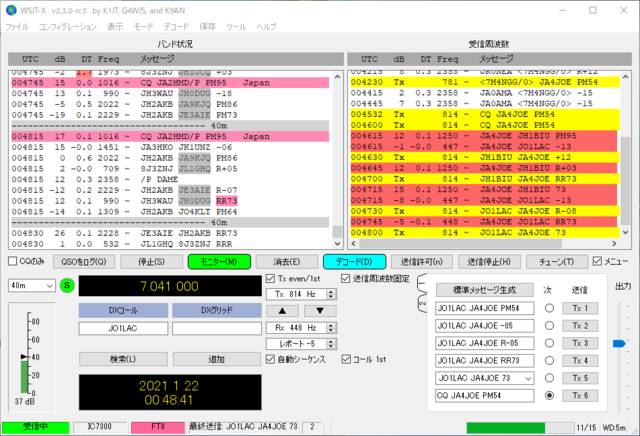Click the empty DXグリッド input field
The height and width of the screenshot is (436, 640).
tap(217, 328)
